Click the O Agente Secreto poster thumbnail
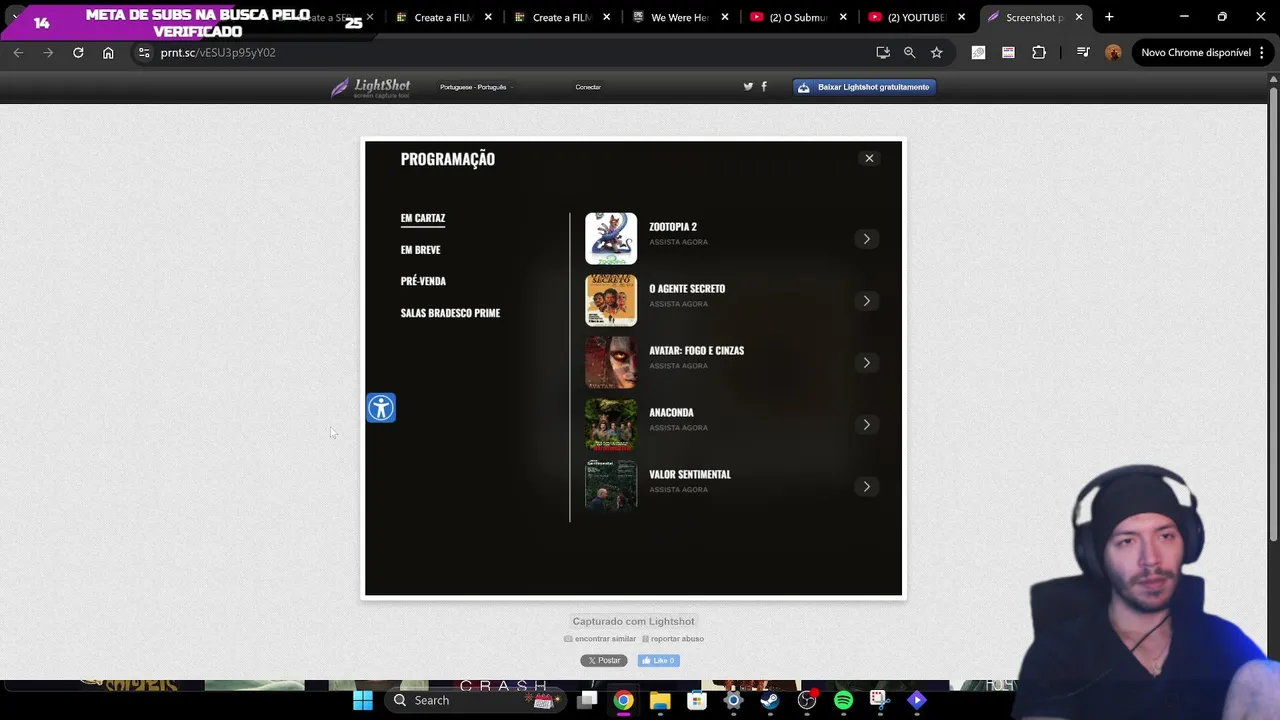Image resolution: width=1280 pixels, height=720 pixels. [611, 300]
